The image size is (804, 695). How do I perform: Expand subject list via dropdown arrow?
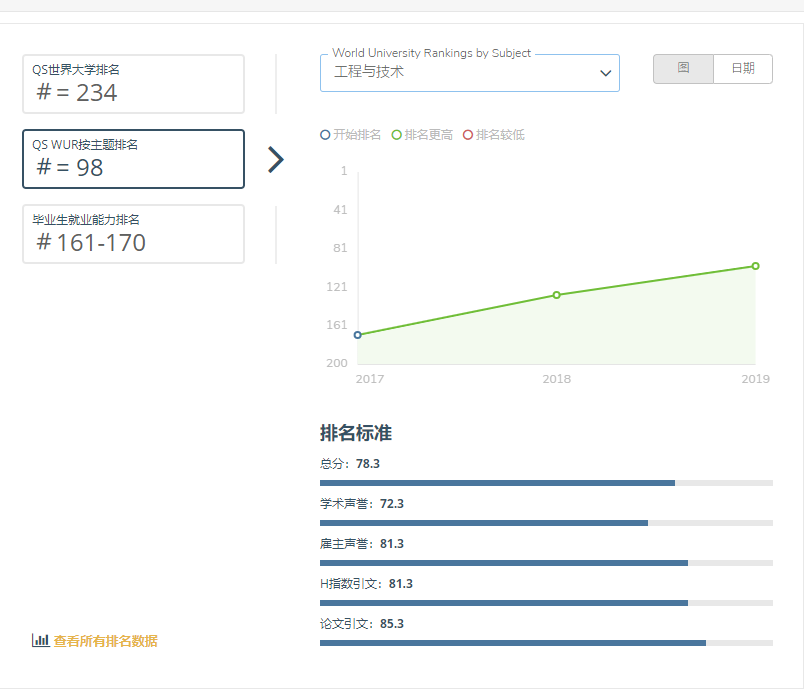[605, 73]
